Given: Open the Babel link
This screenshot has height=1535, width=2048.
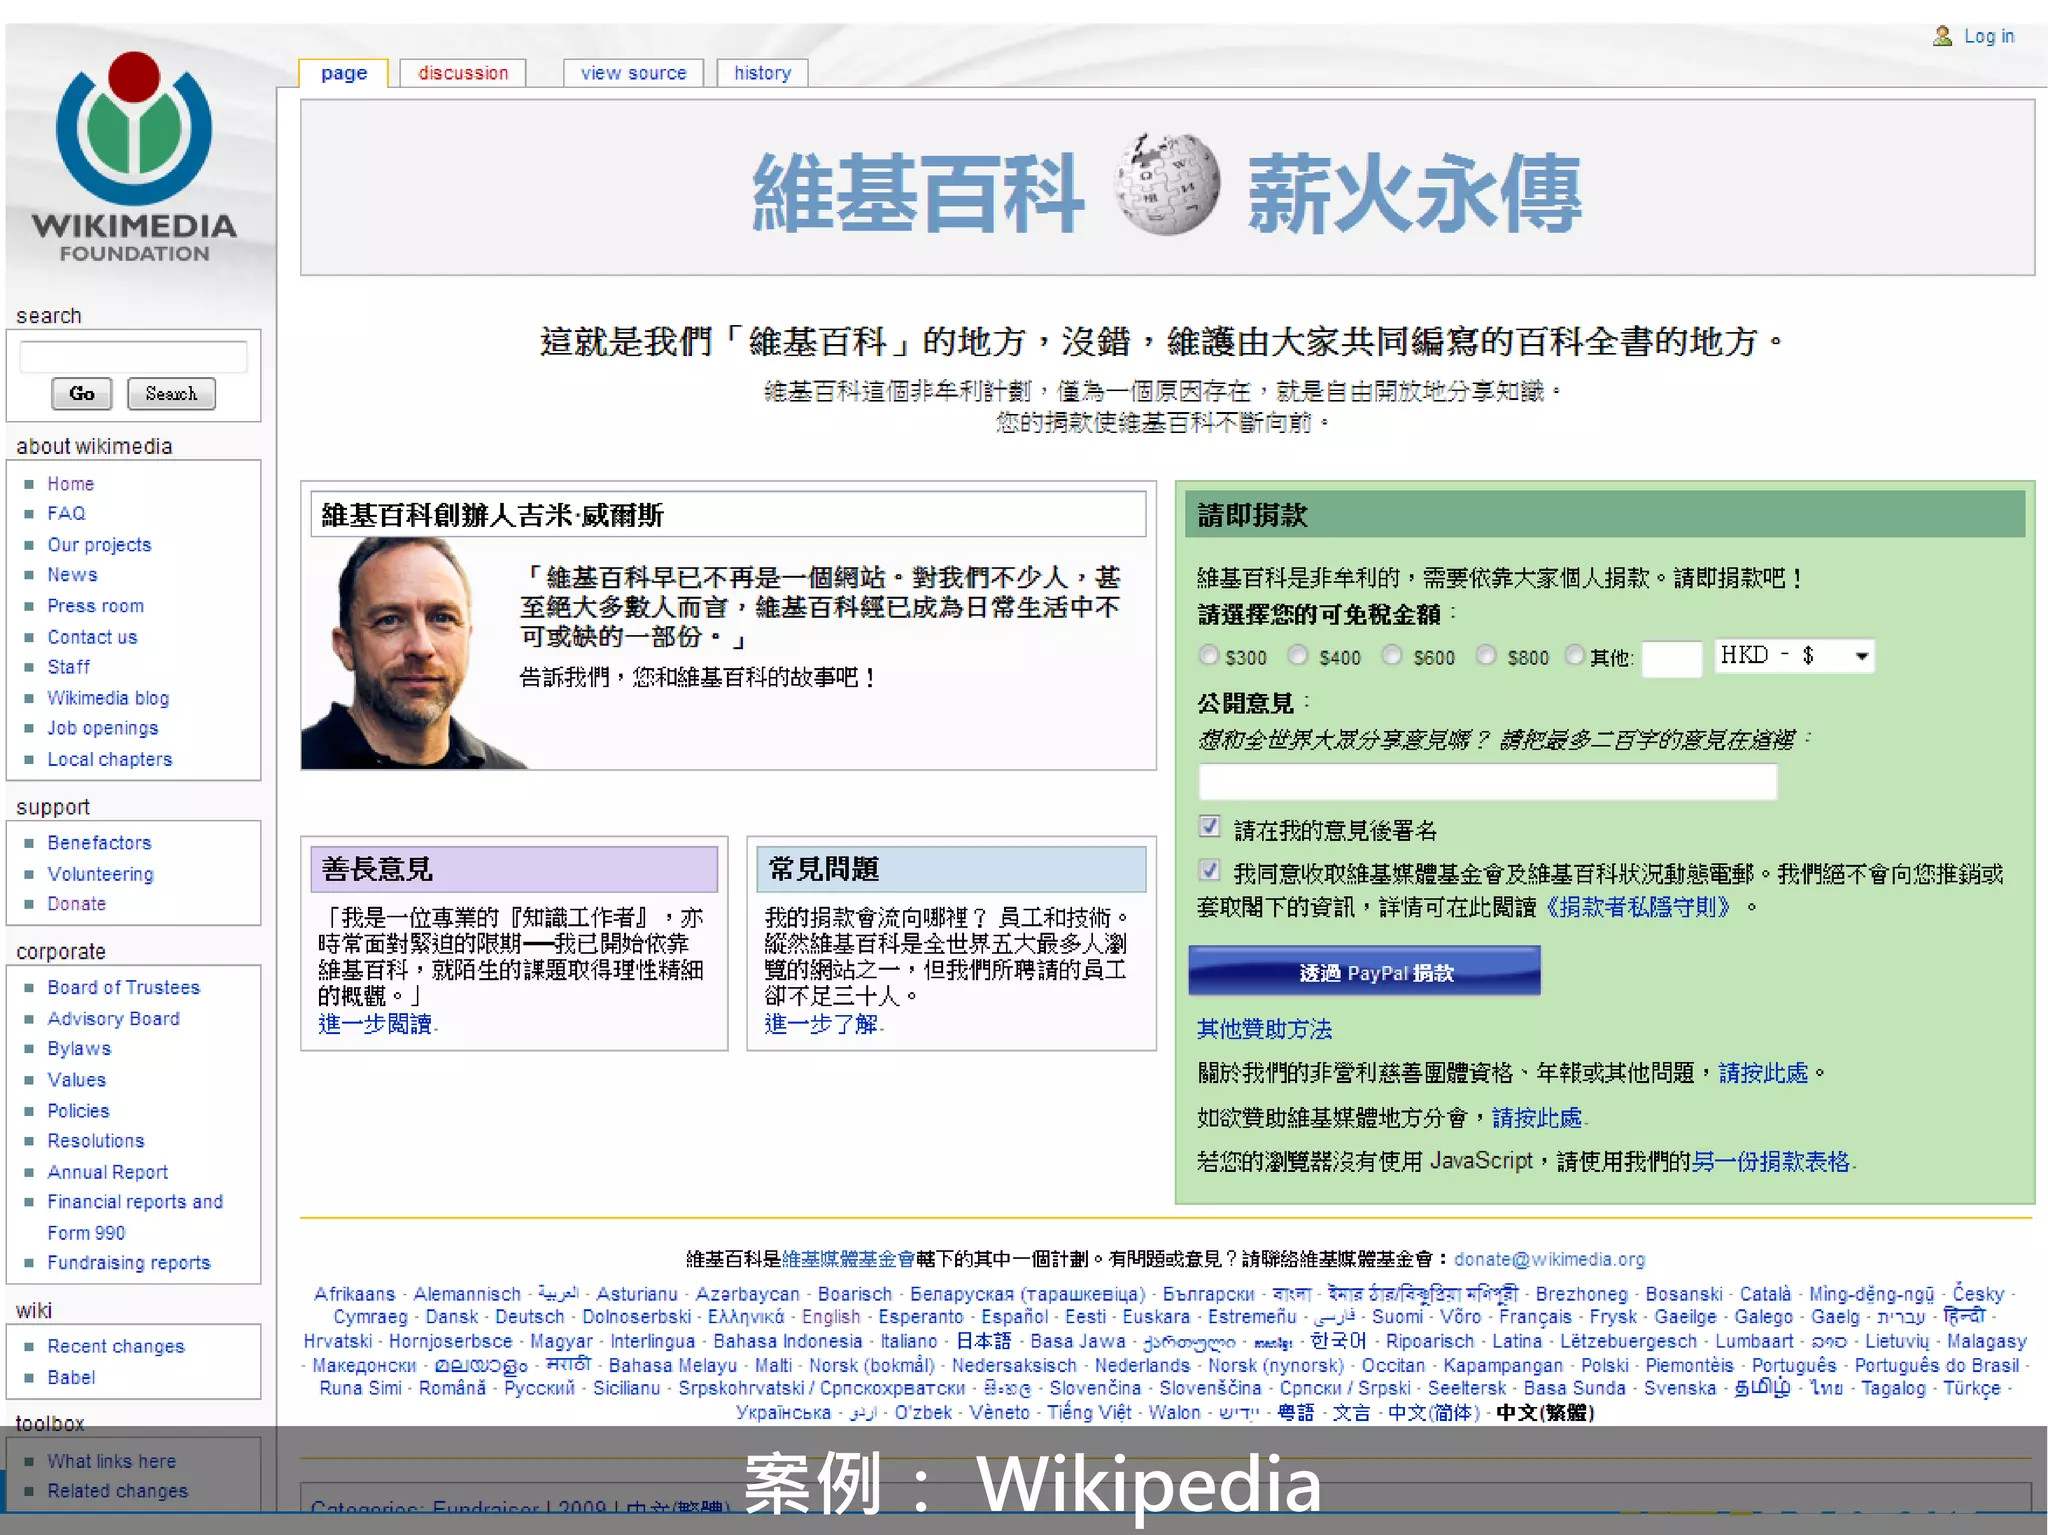Looking at the screenshot, I should click(71, 1378).
